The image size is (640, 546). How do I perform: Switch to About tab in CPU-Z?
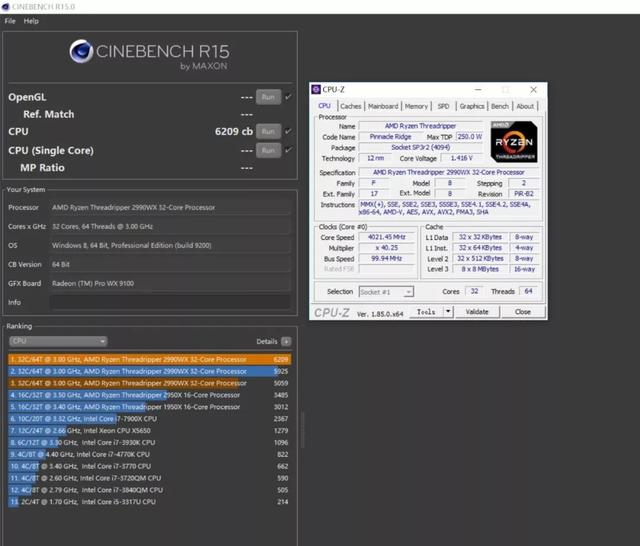click(x=525, y=106)
